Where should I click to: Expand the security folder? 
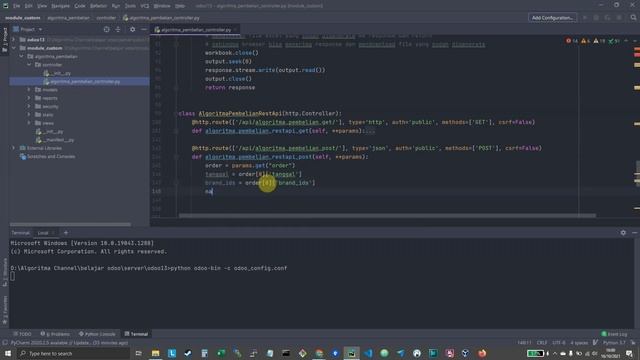point(29,106)
